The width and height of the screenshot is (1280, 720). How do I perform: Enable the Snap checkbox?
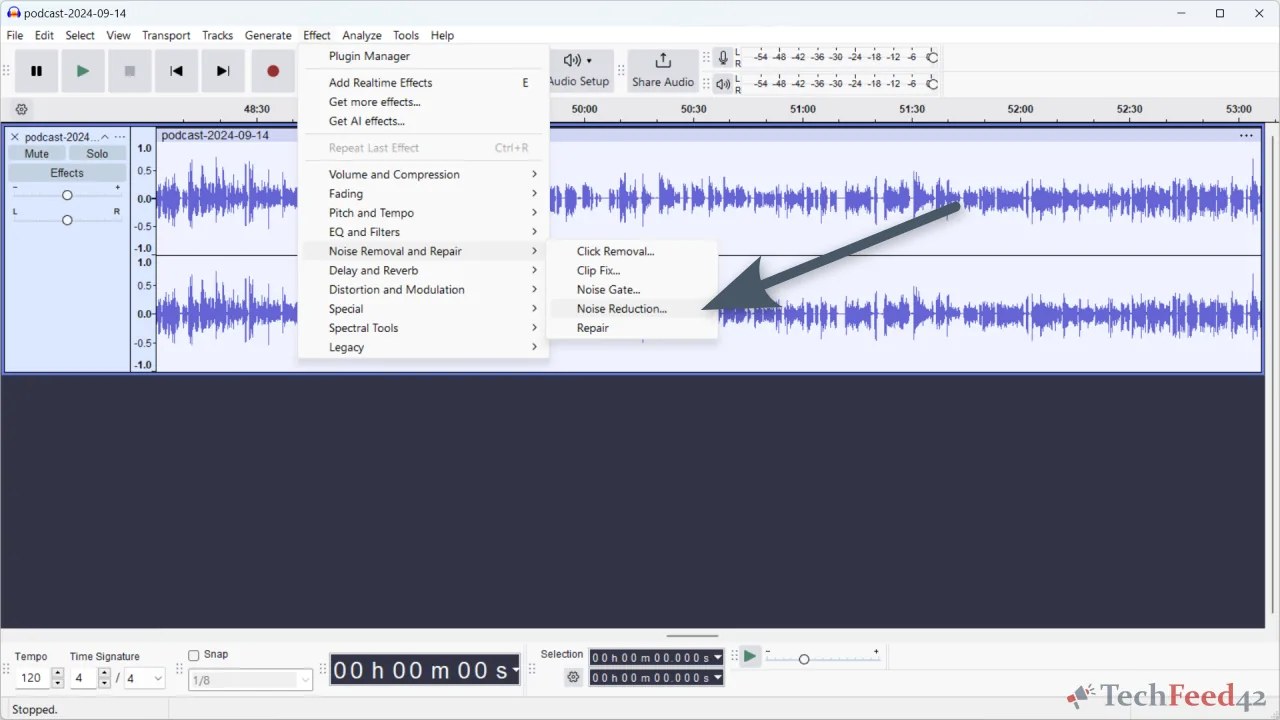pyautogui.click(x=194, y=655)
